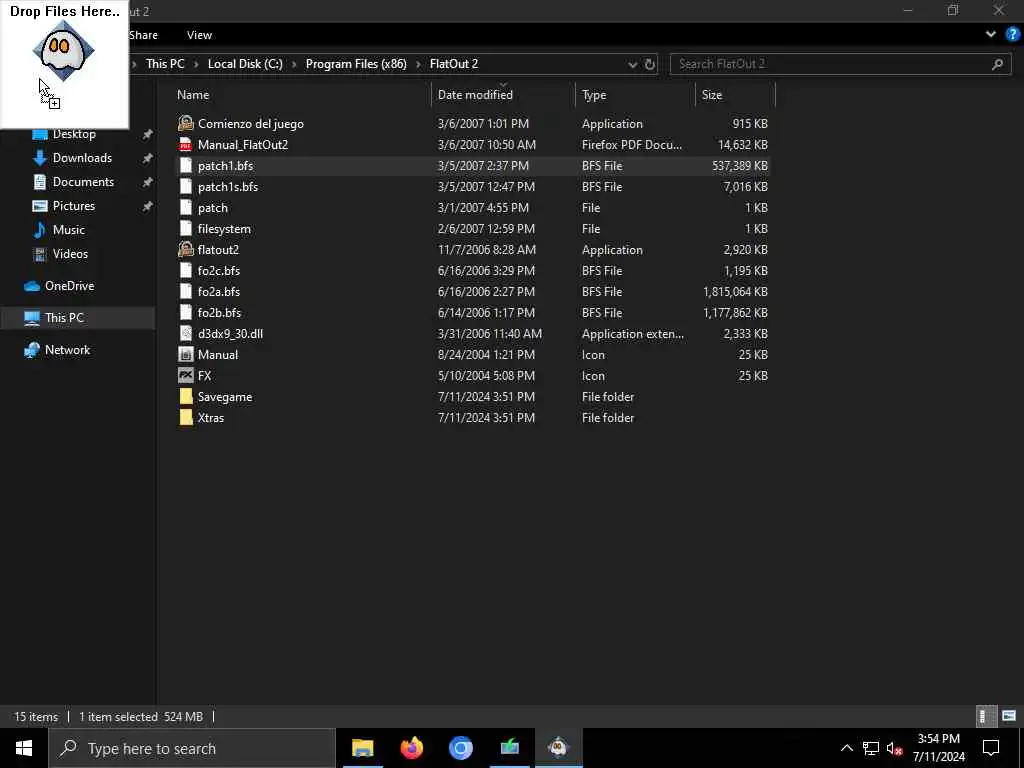Open the taskbar app with monitor icon

point(509,748)
